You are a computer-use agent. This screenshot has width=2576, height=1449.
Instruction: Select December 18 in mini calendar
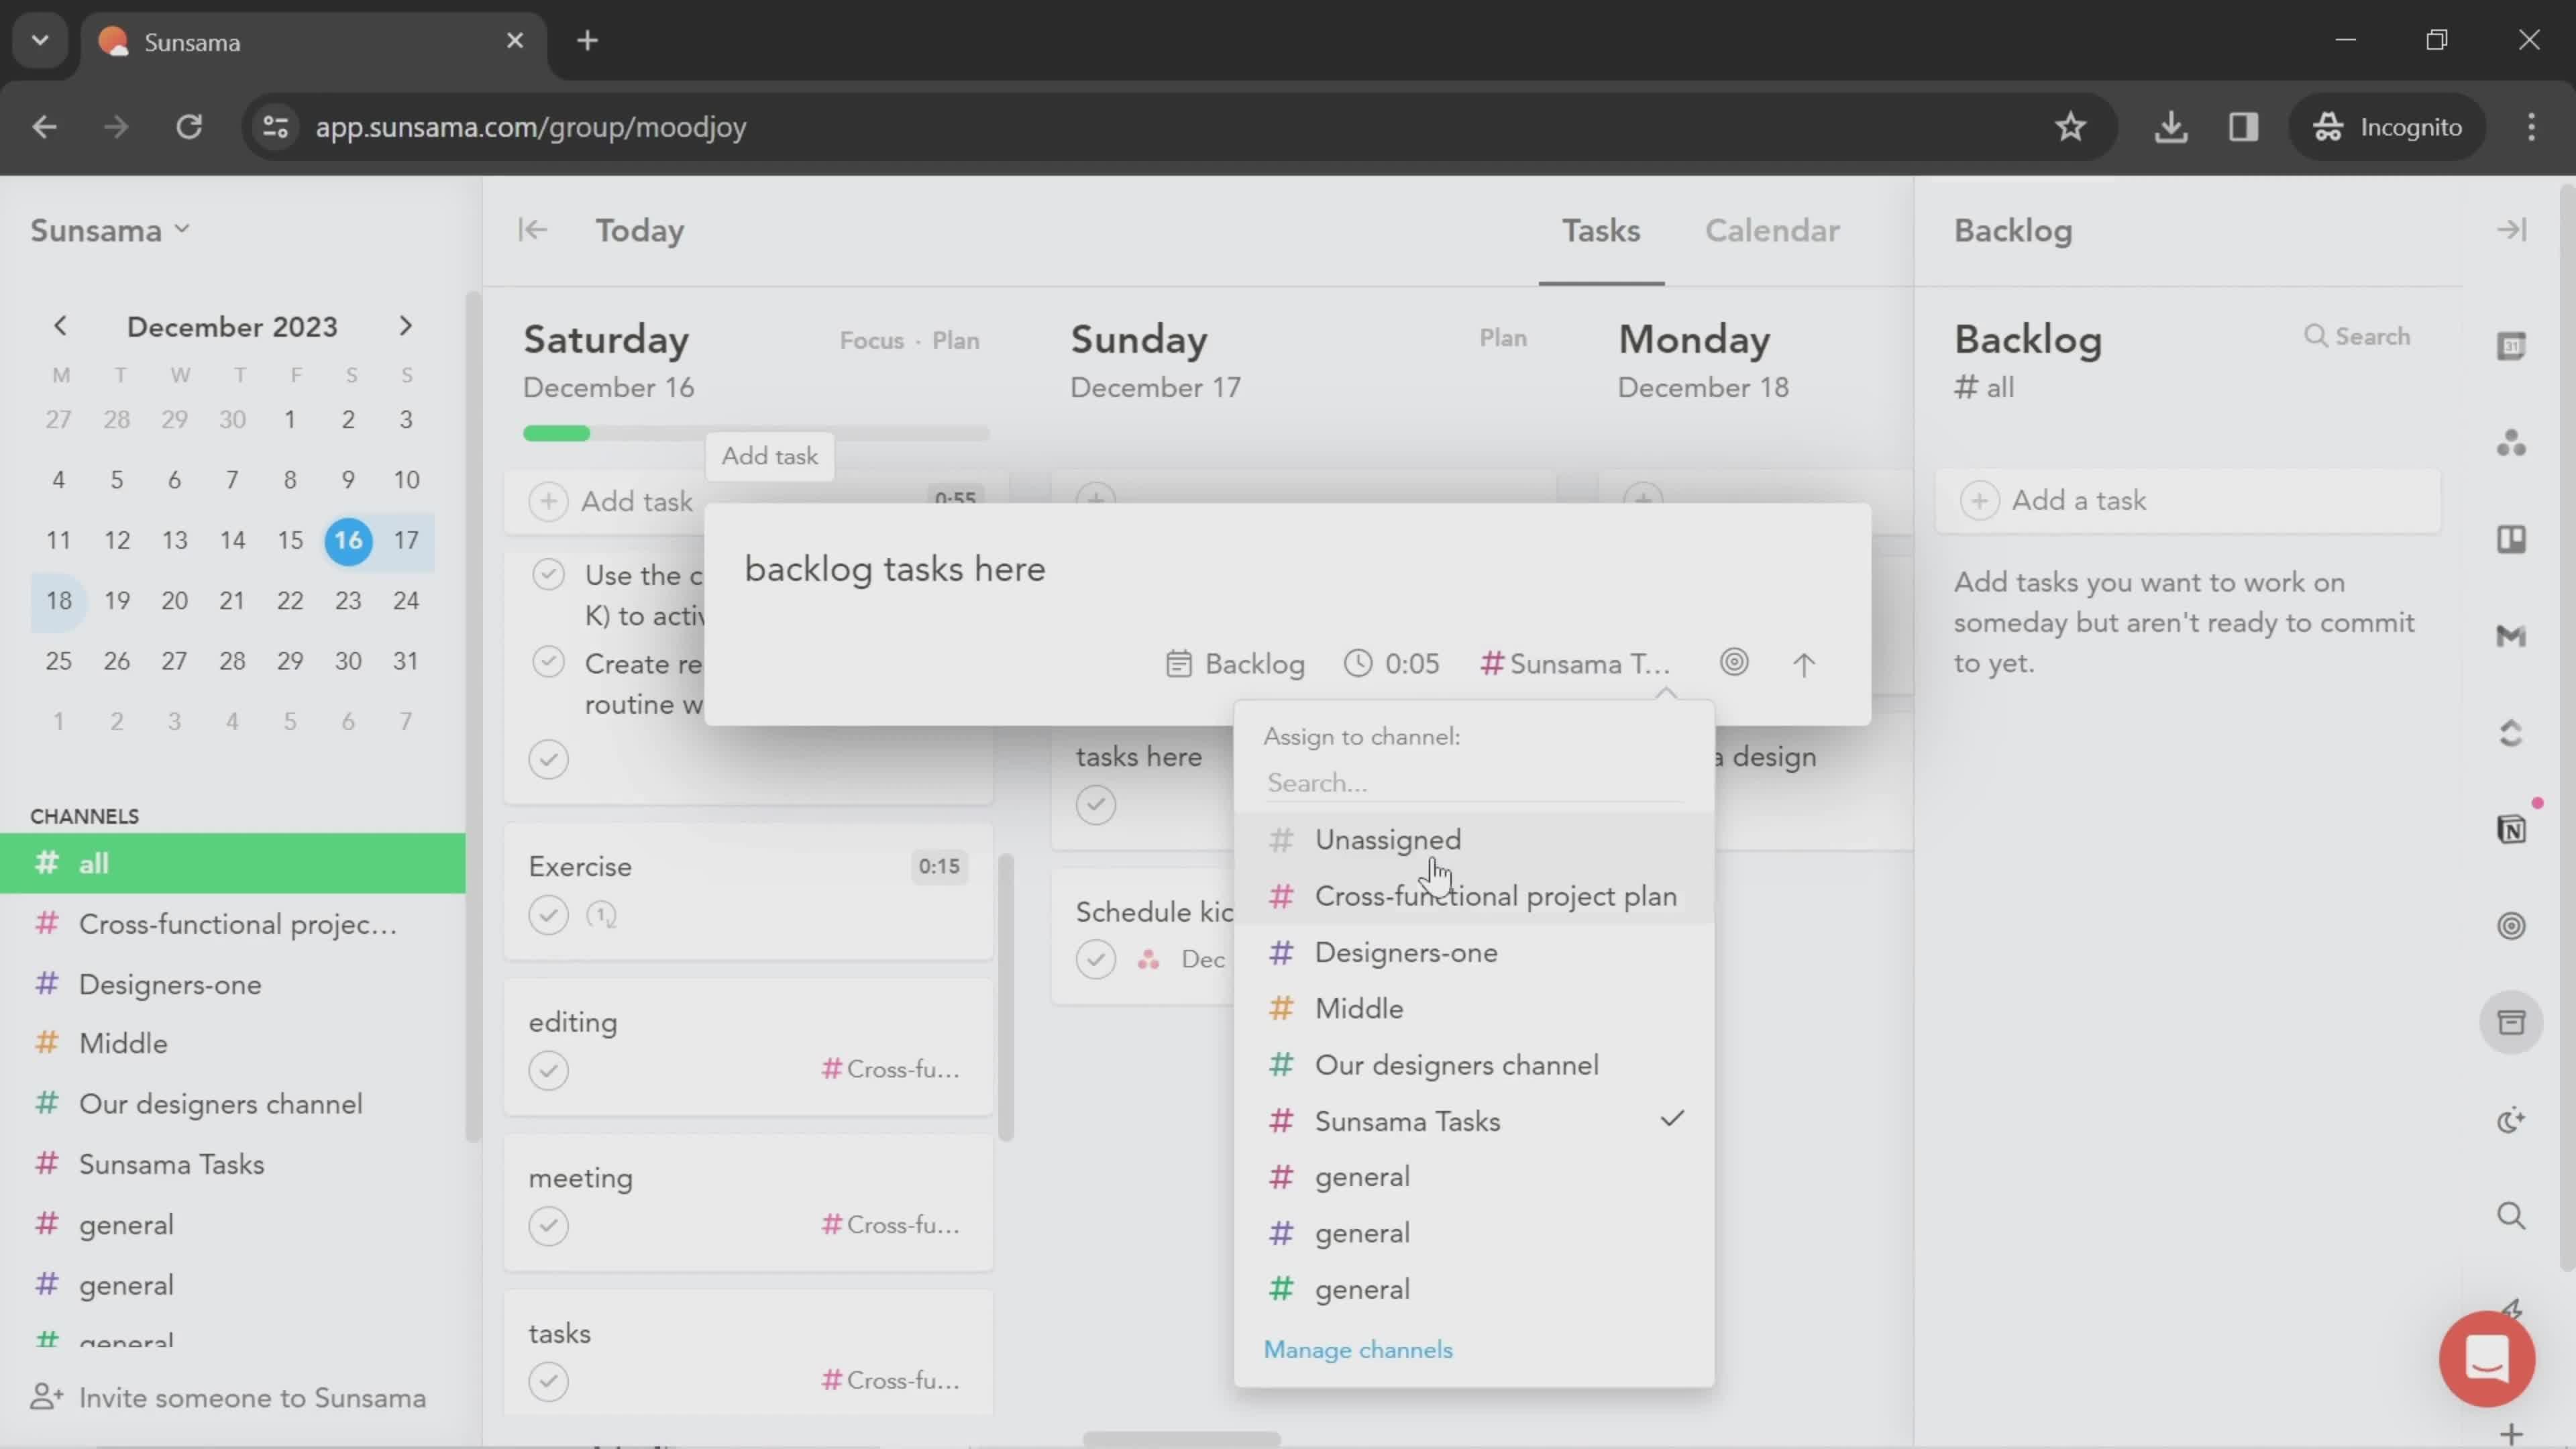click(x=59, y=601)
